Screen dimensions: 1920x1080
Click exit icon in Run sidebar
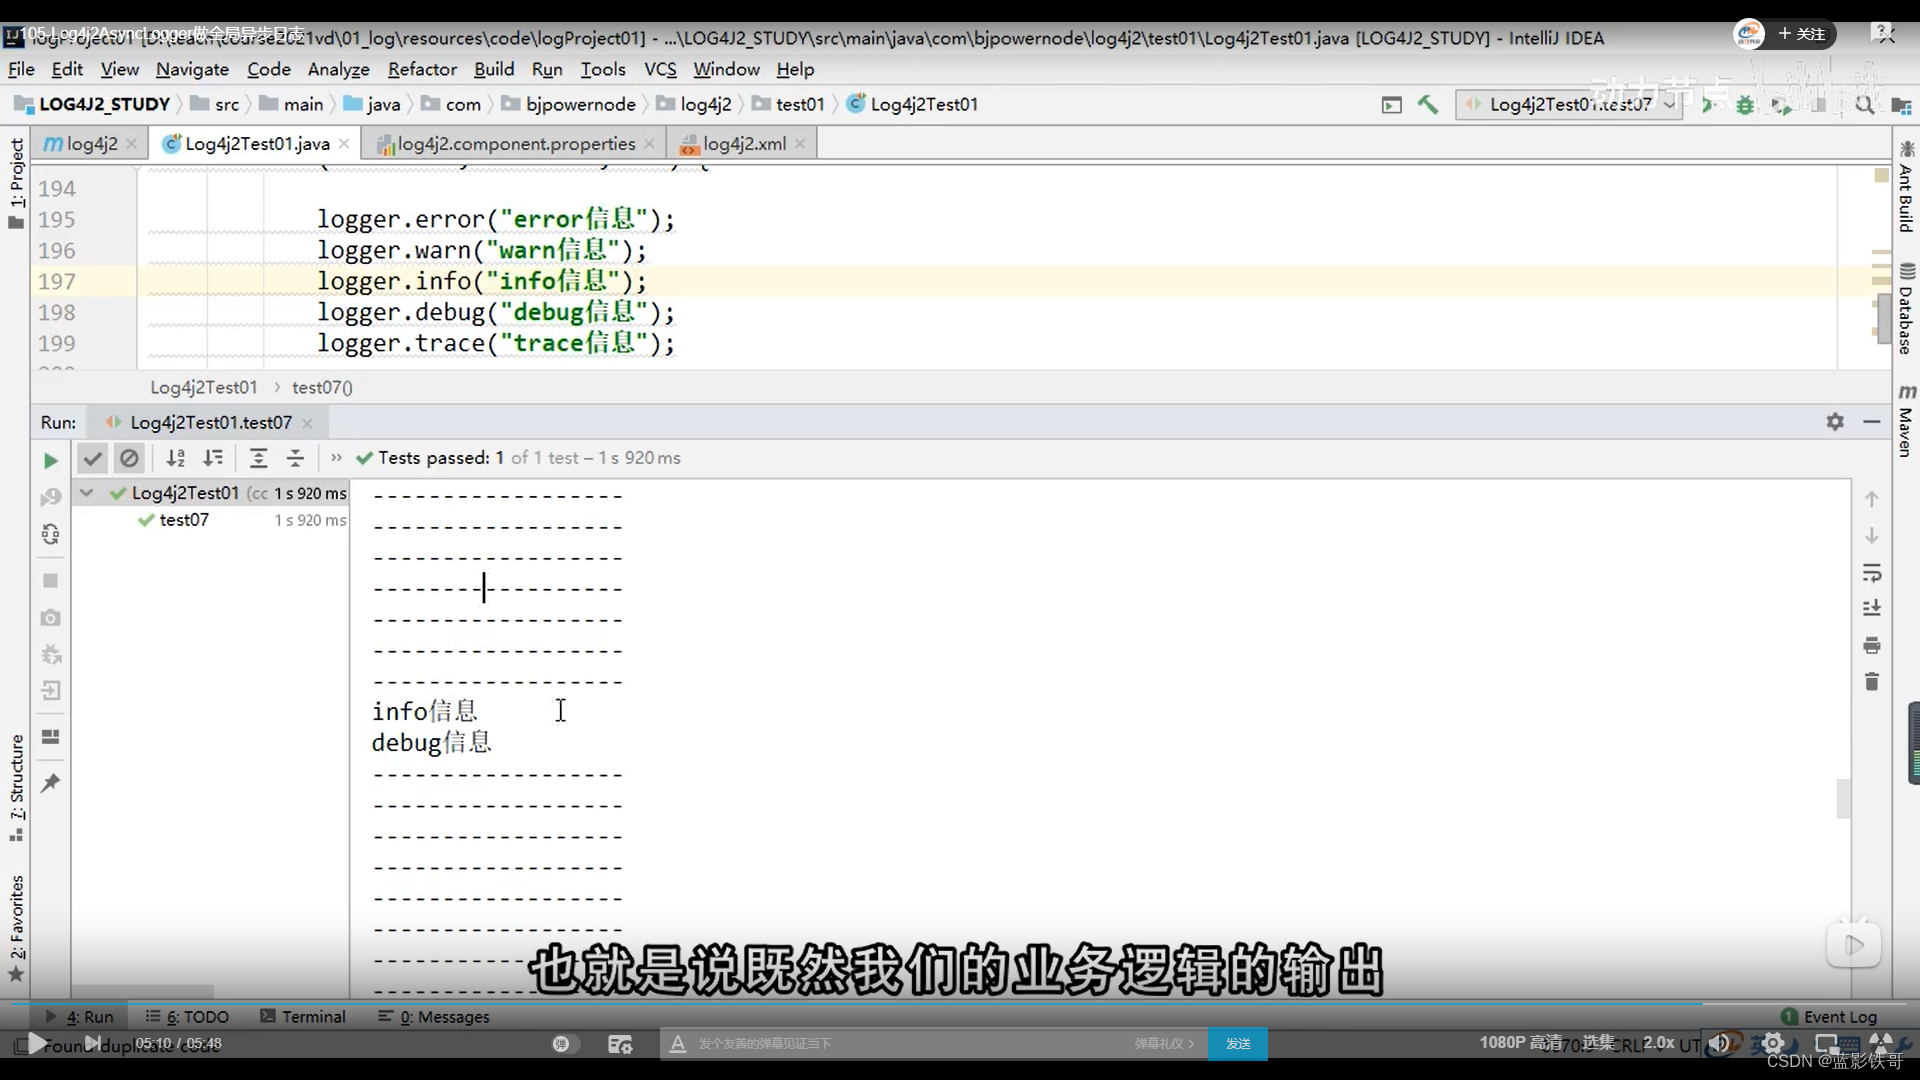(51, 690)
